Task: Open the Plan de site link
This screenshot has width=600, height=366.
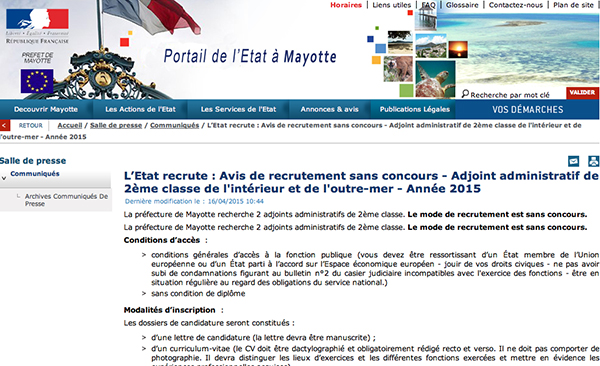Action: [573, 5]
